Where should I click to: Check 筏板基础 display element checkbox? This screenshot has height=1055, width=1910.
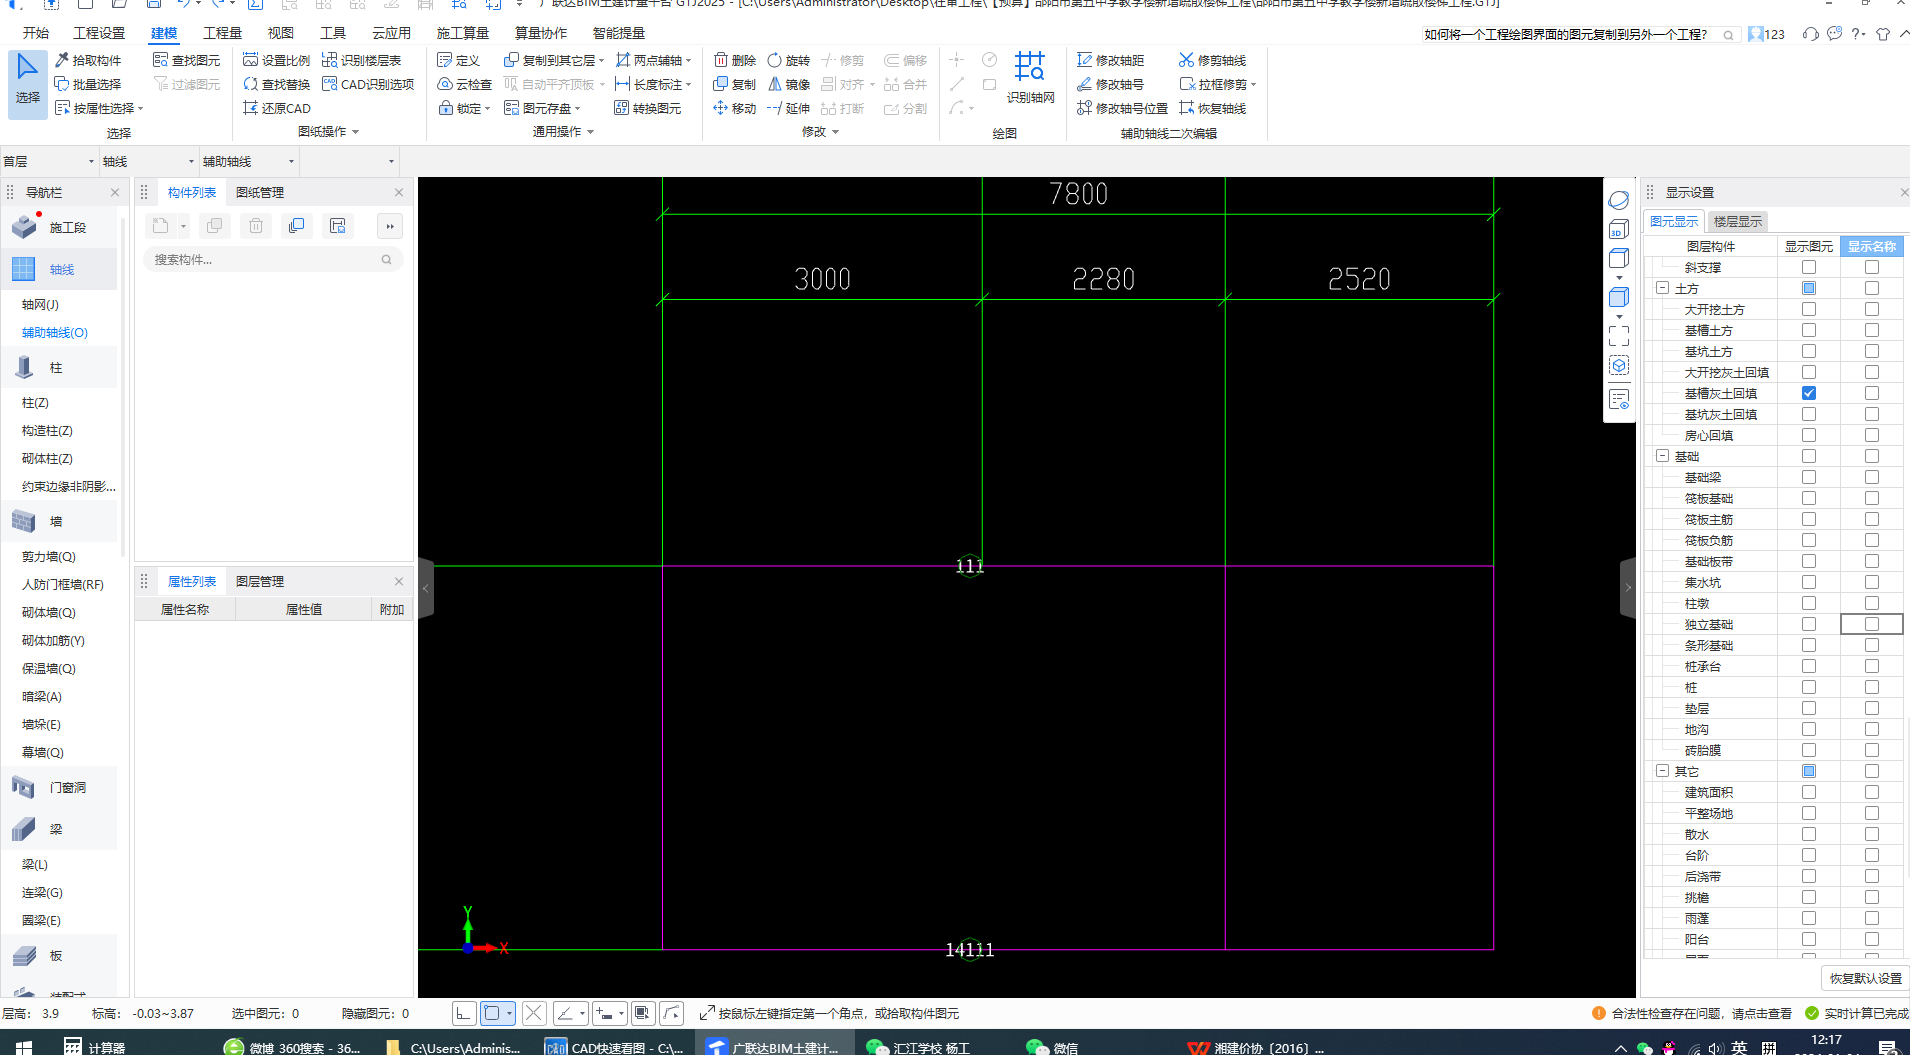tap(1809, 498)
